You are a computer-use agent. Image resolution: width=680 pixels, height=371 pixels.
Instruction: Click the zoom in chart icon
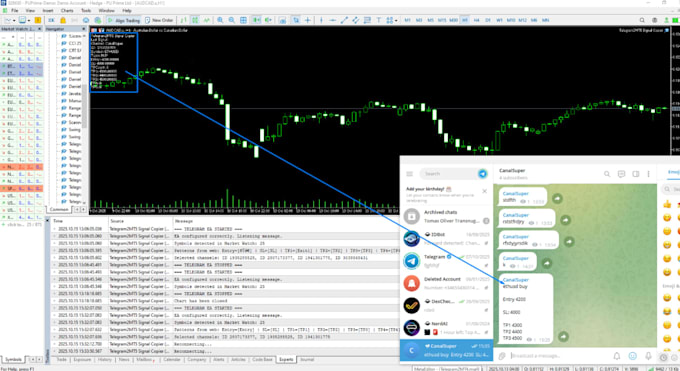point(220,20)
